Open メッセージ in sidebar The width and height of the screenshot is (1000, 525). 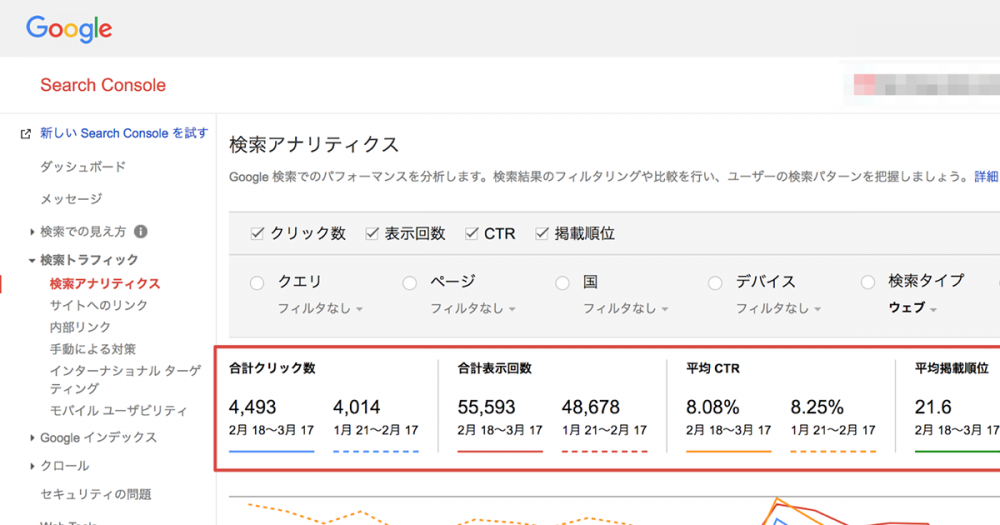(x=71, y=199)
